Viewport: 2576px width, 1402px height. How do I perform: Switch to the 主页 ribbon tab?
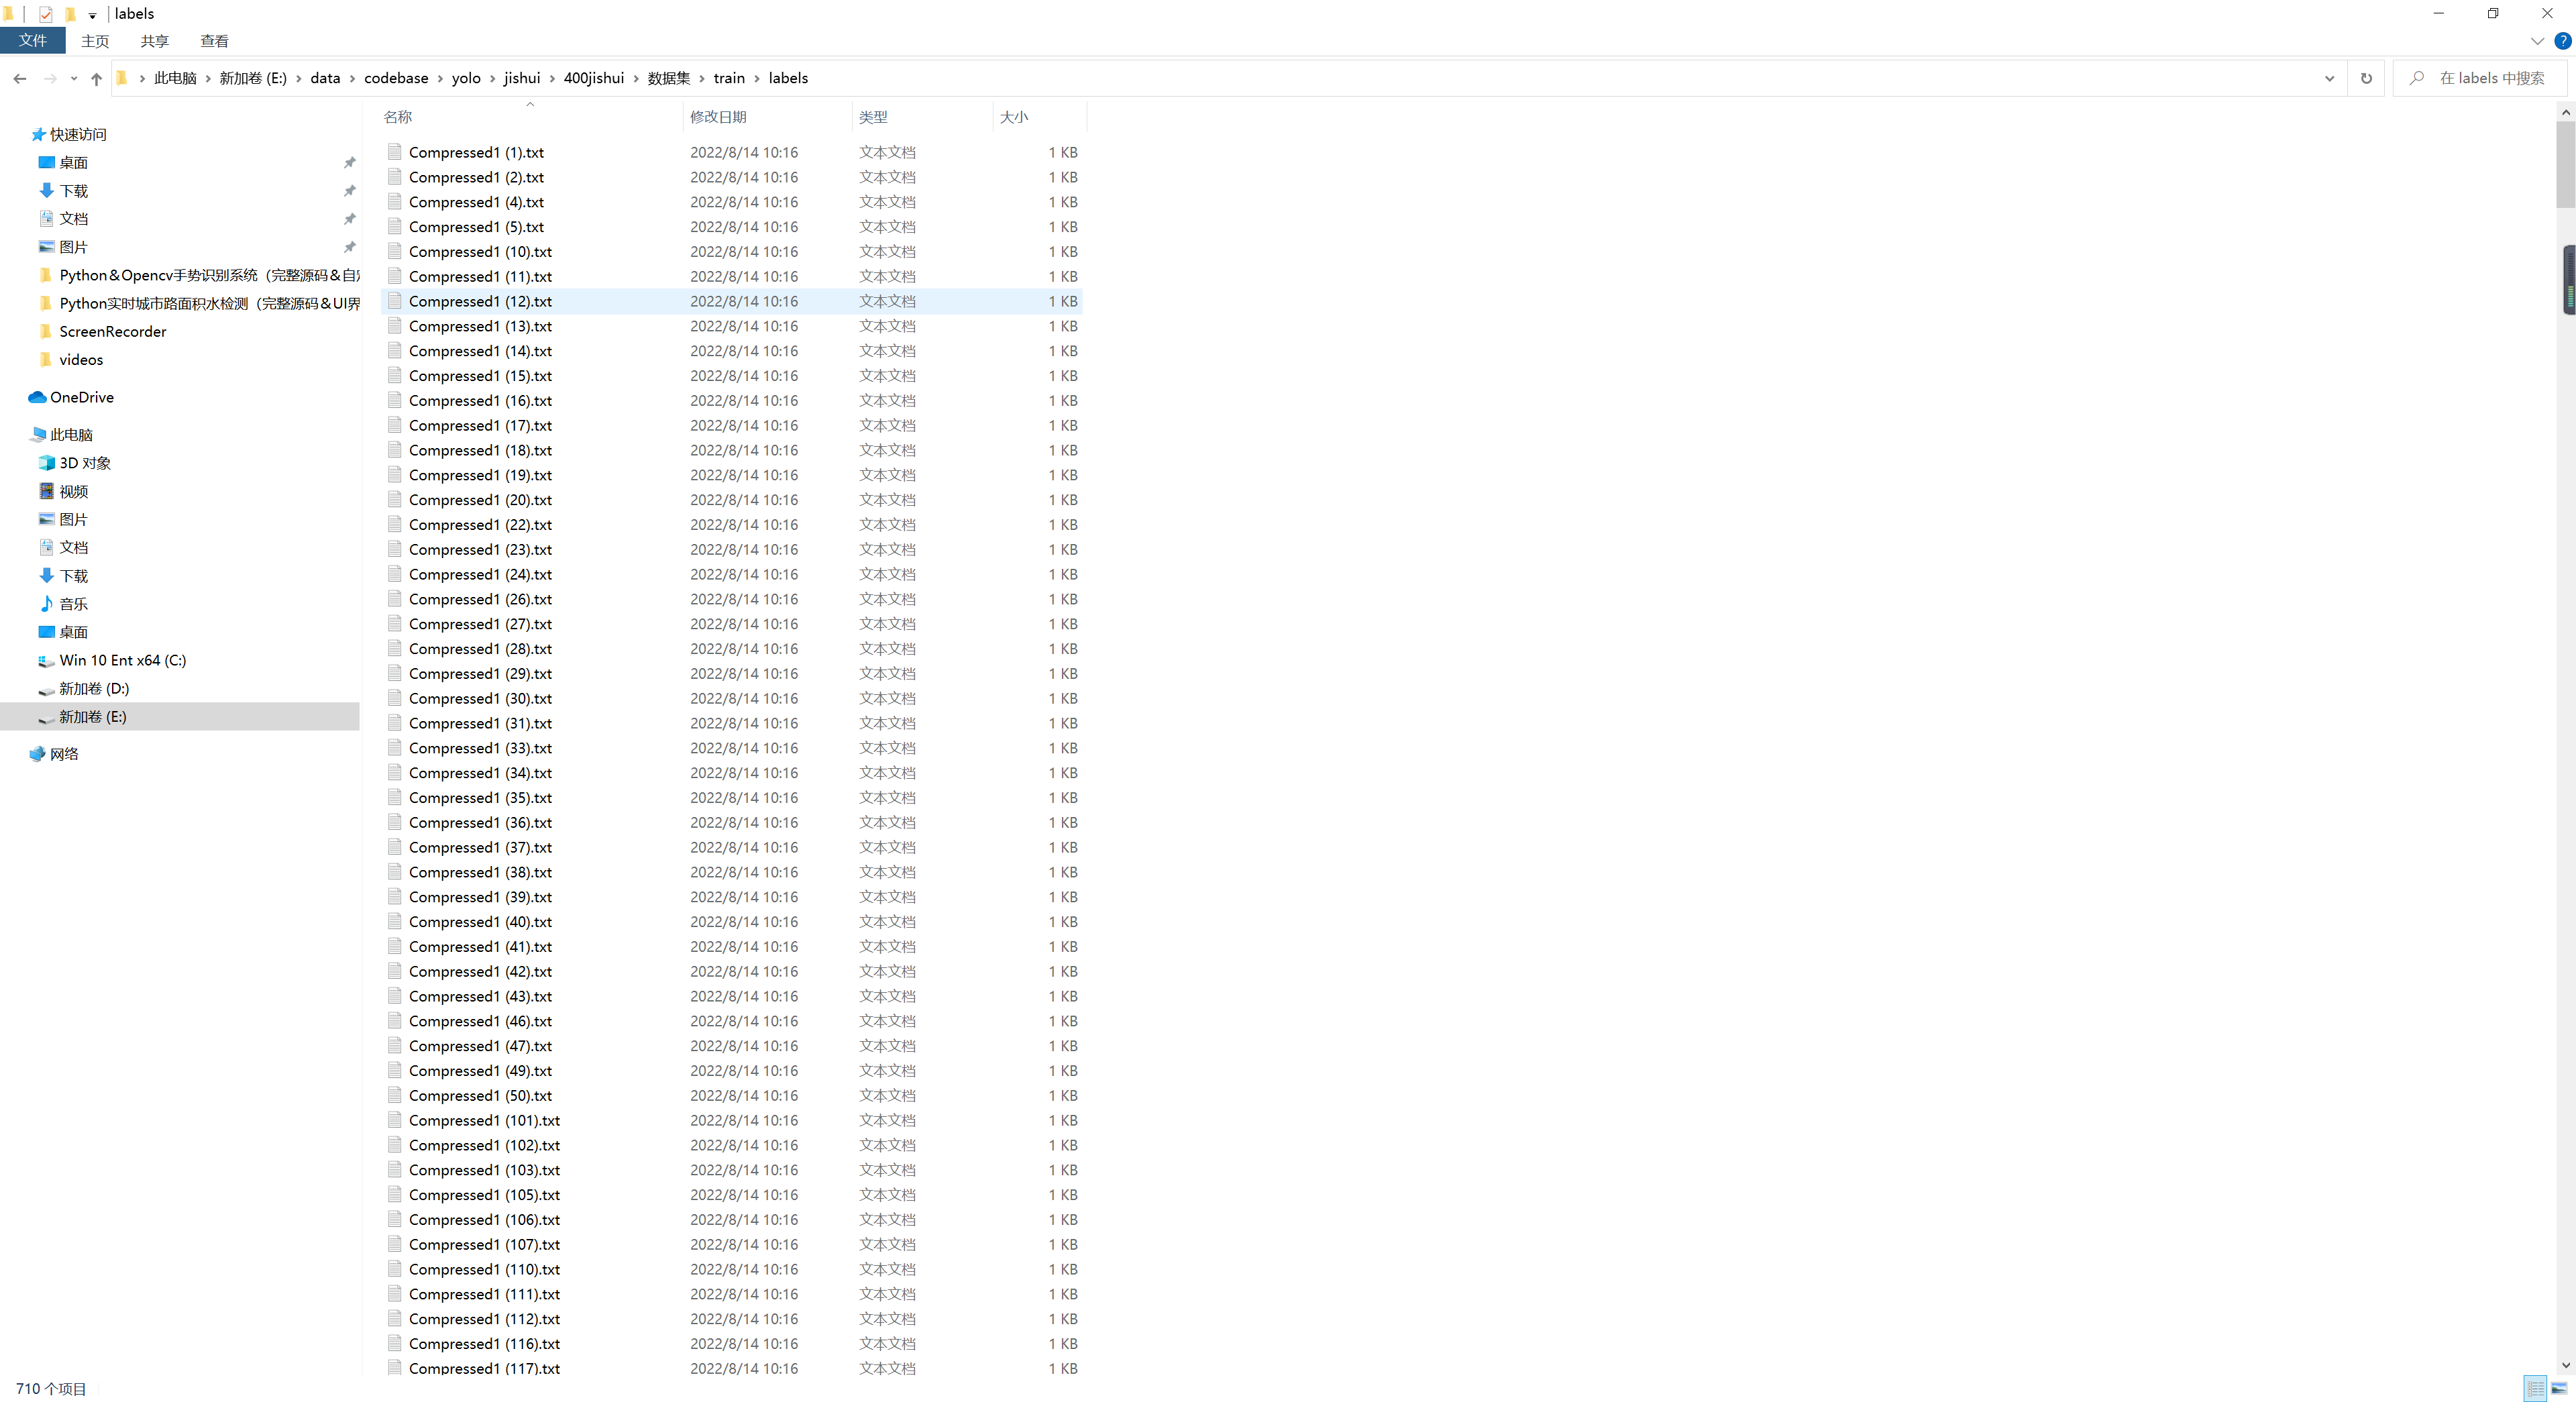[x=95, y=41]
